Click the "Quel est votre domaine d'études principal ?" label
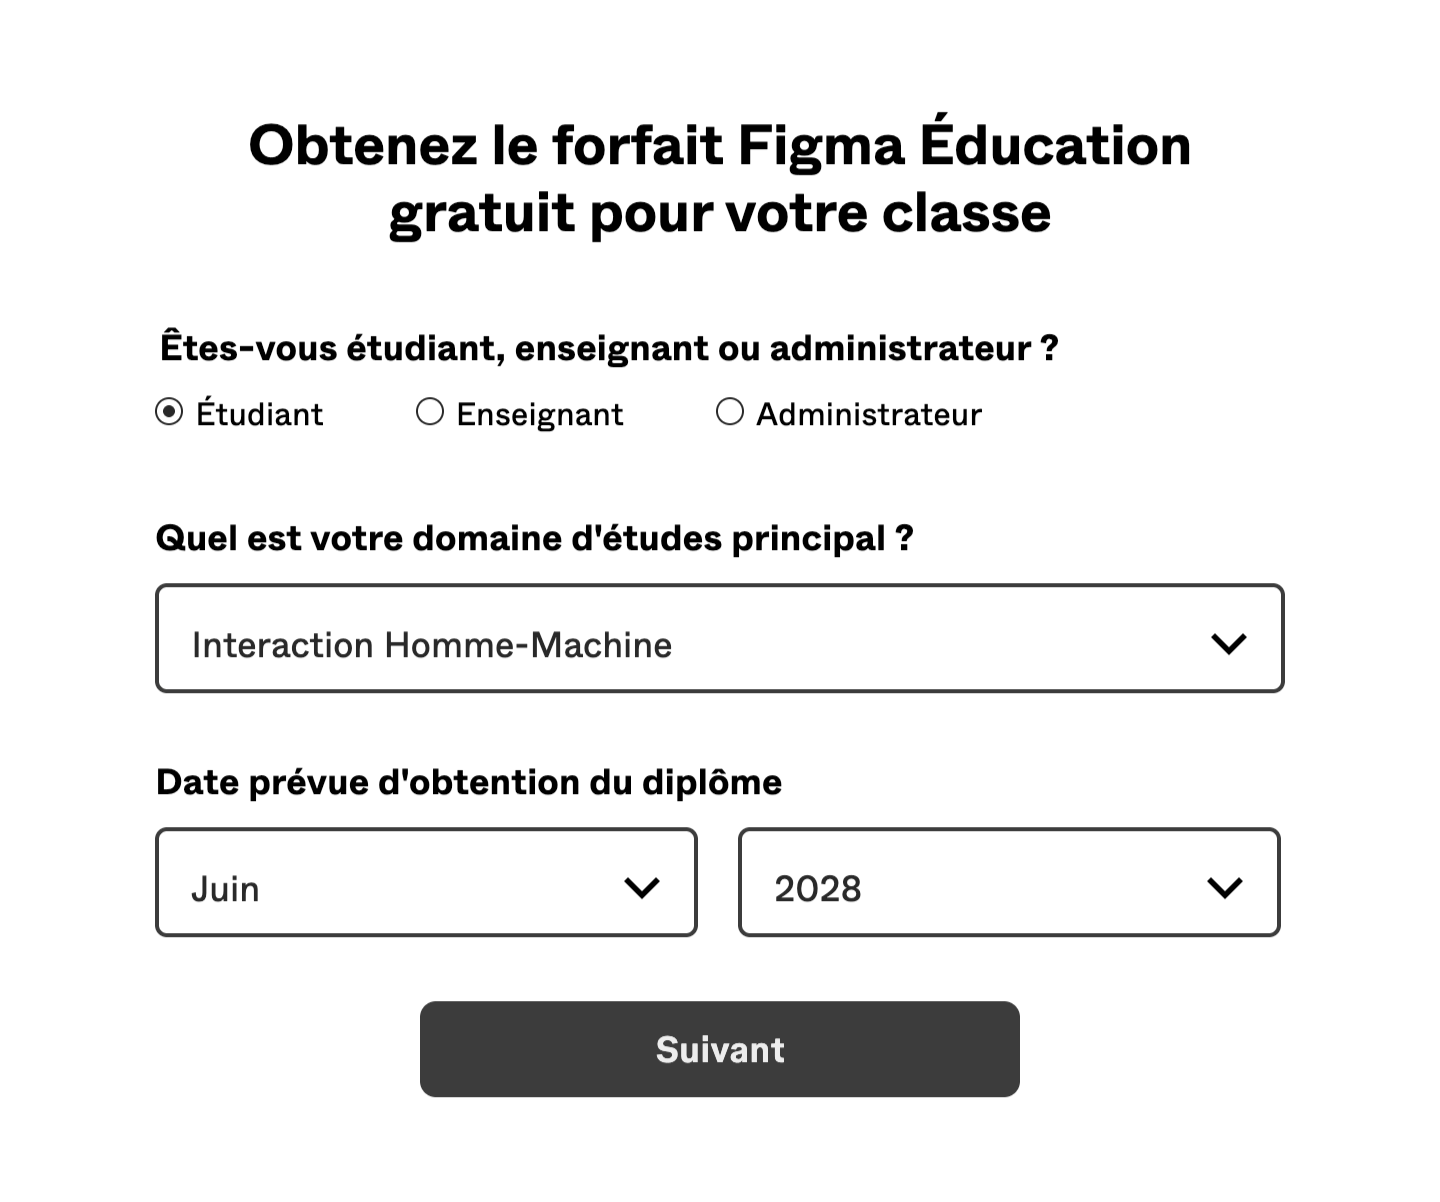Image resolution: width=1440 pixels, height=1202 pixels. click(535, 538)
